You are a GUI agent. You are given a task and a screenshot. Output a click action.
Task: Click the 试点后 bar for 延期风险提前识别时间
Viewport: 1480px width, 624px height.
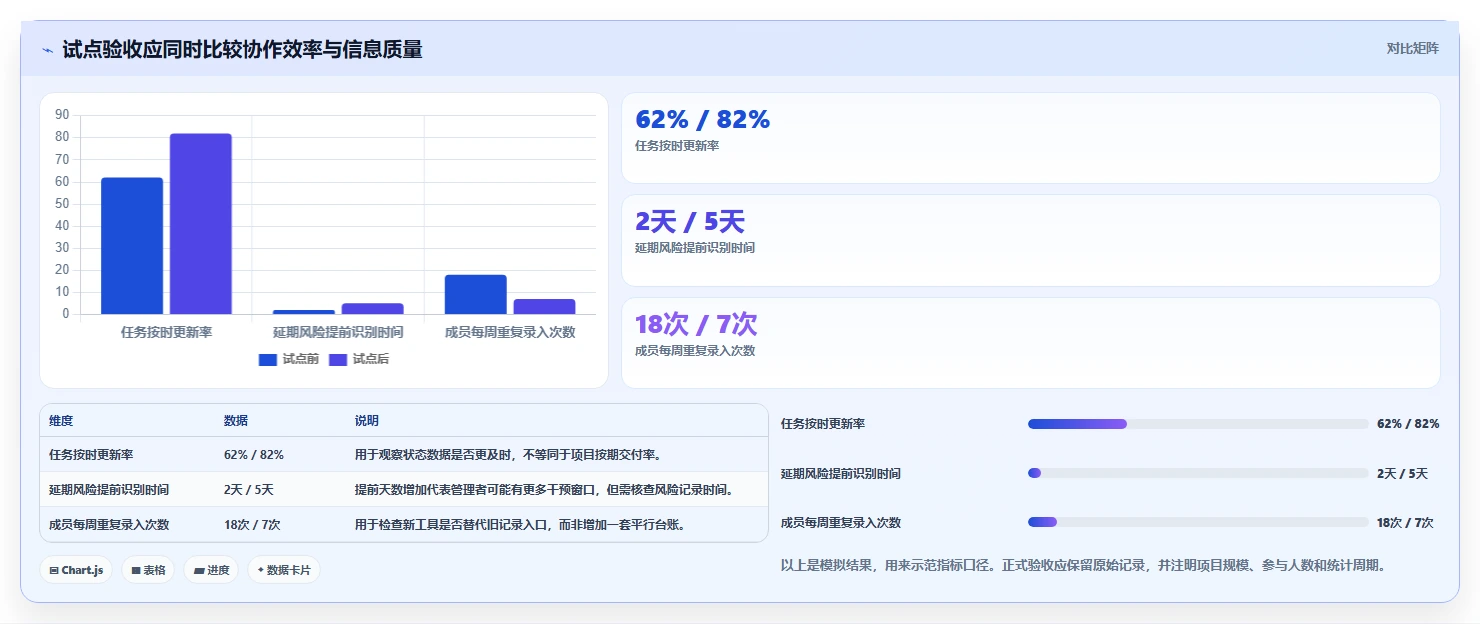pyautogui.click(x=372, y=309)
